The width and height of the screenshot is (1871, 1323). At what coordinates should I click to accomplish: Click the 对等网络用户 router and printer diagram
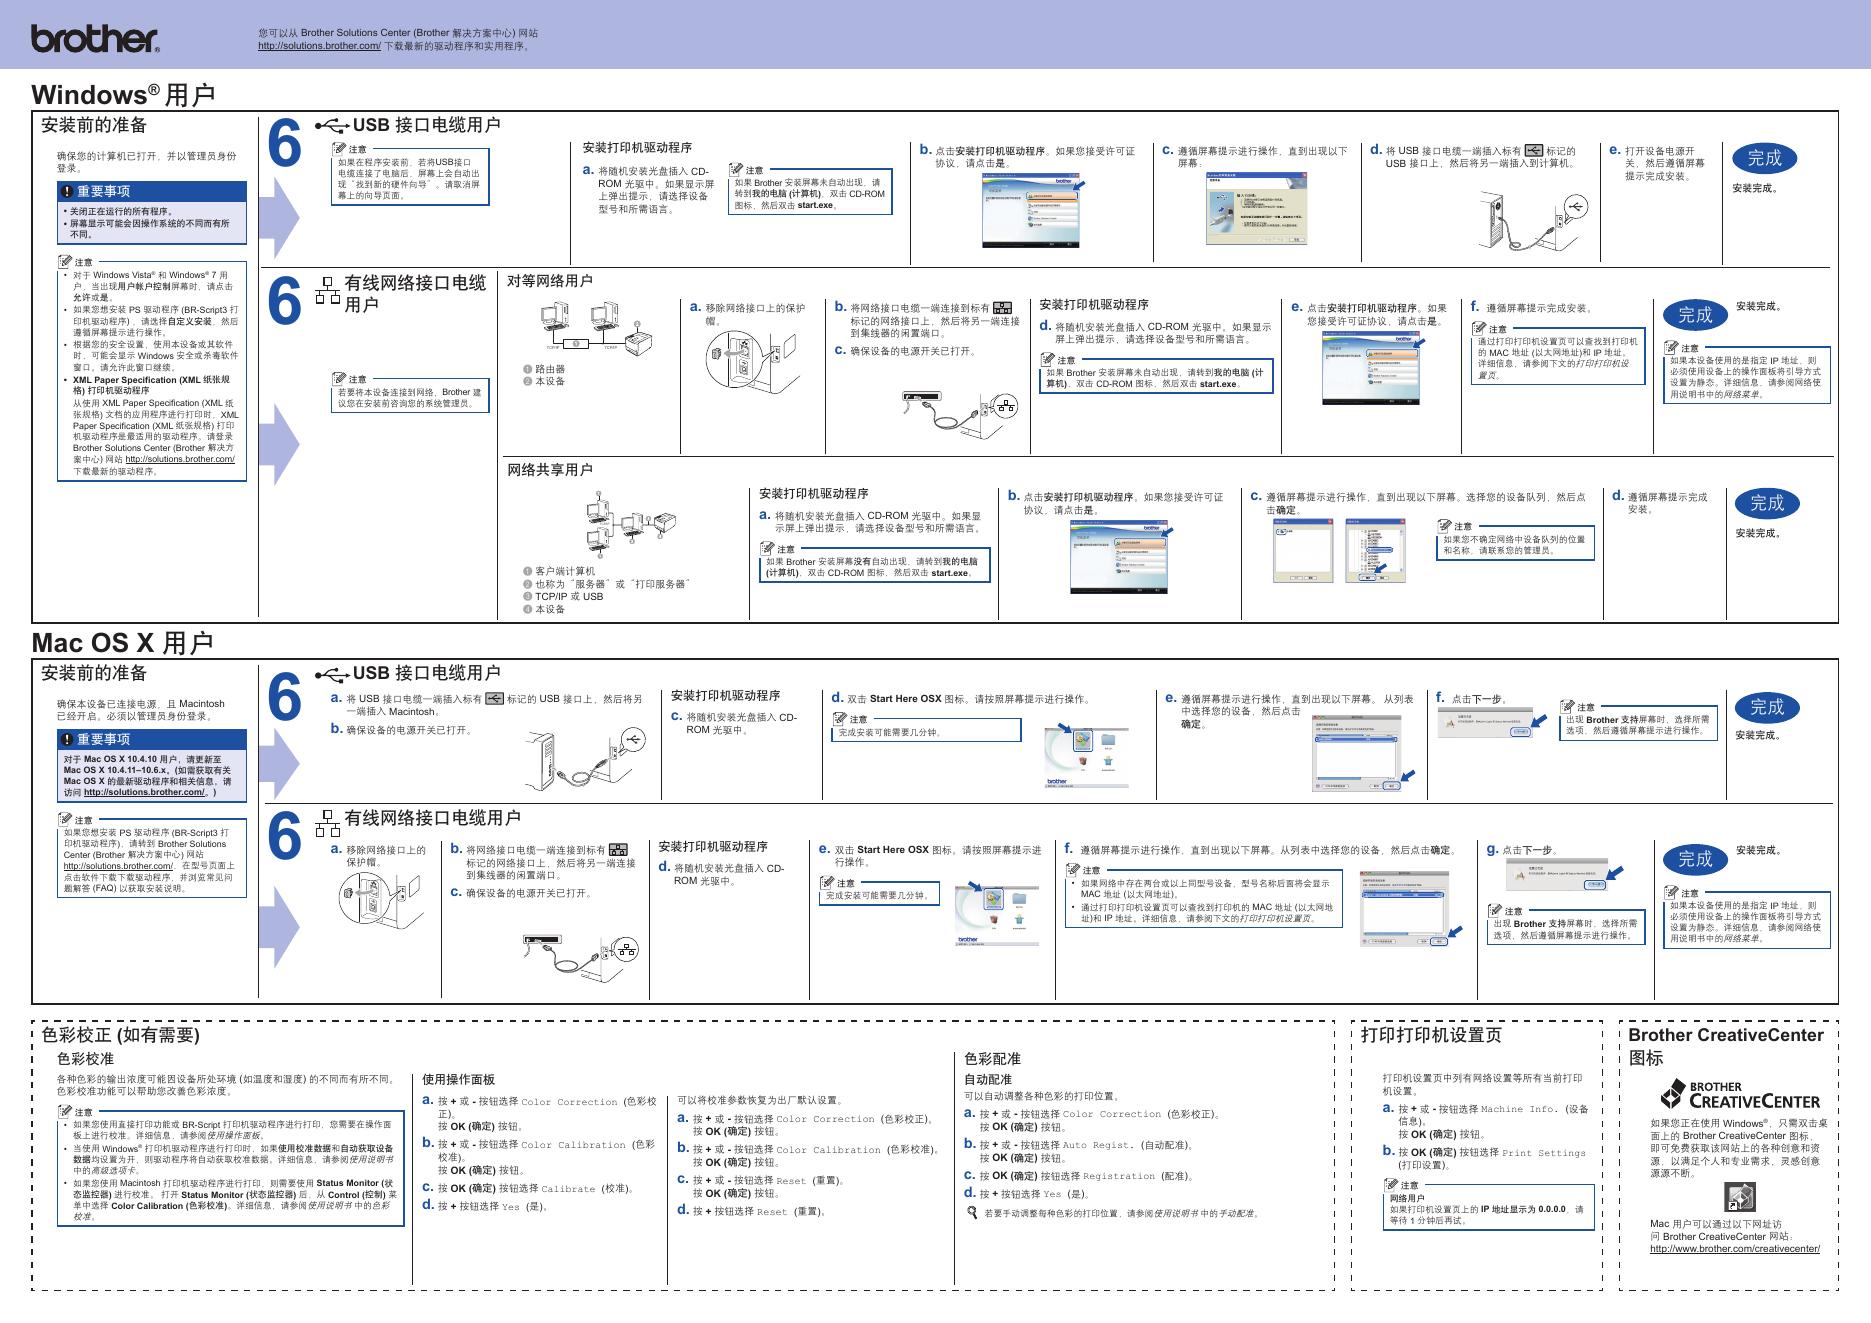point(596,328)
